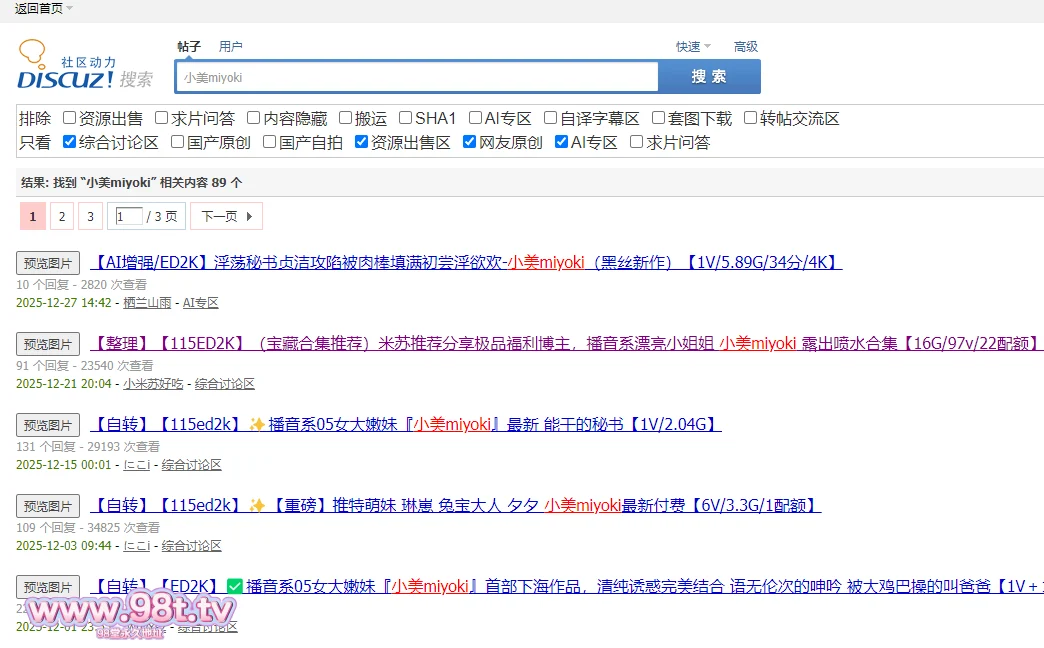The height and width of the screenshot is (648, 1044).
Task: Go to results page 2
Action: point(61,216)
